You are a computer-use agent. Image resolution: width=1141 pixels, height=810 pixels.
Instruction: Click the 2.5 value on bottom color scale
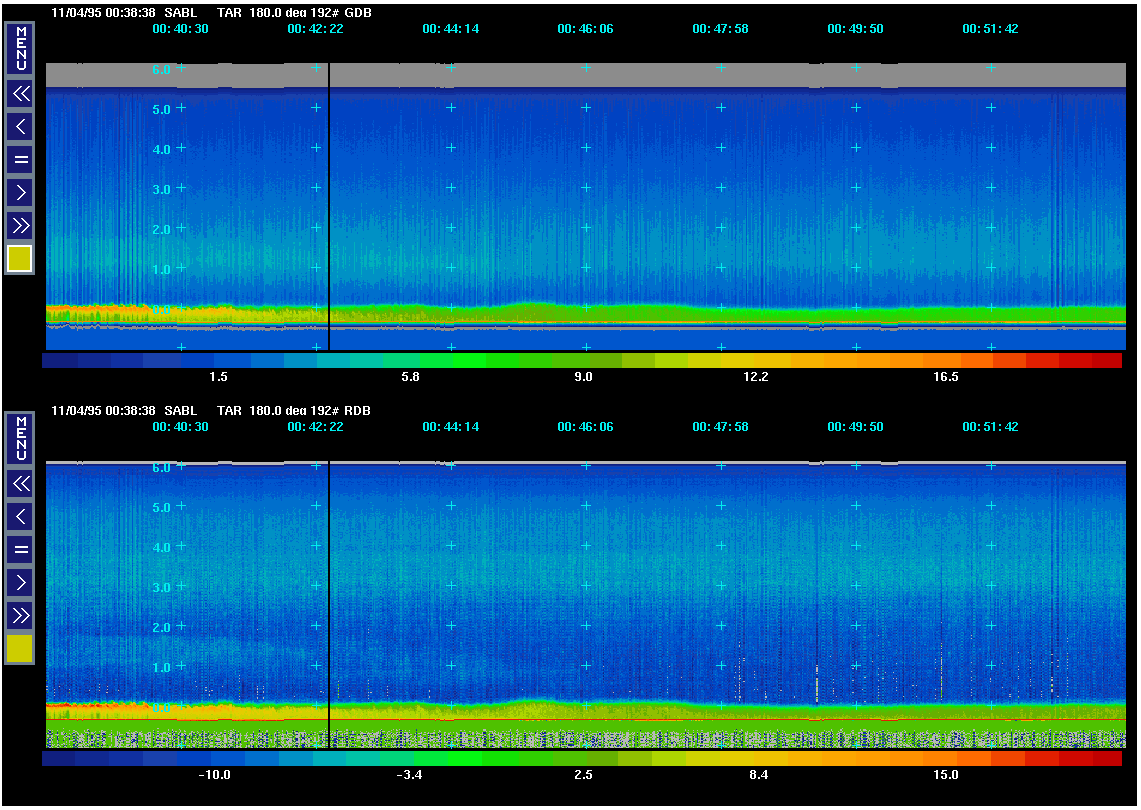(583, 775)
